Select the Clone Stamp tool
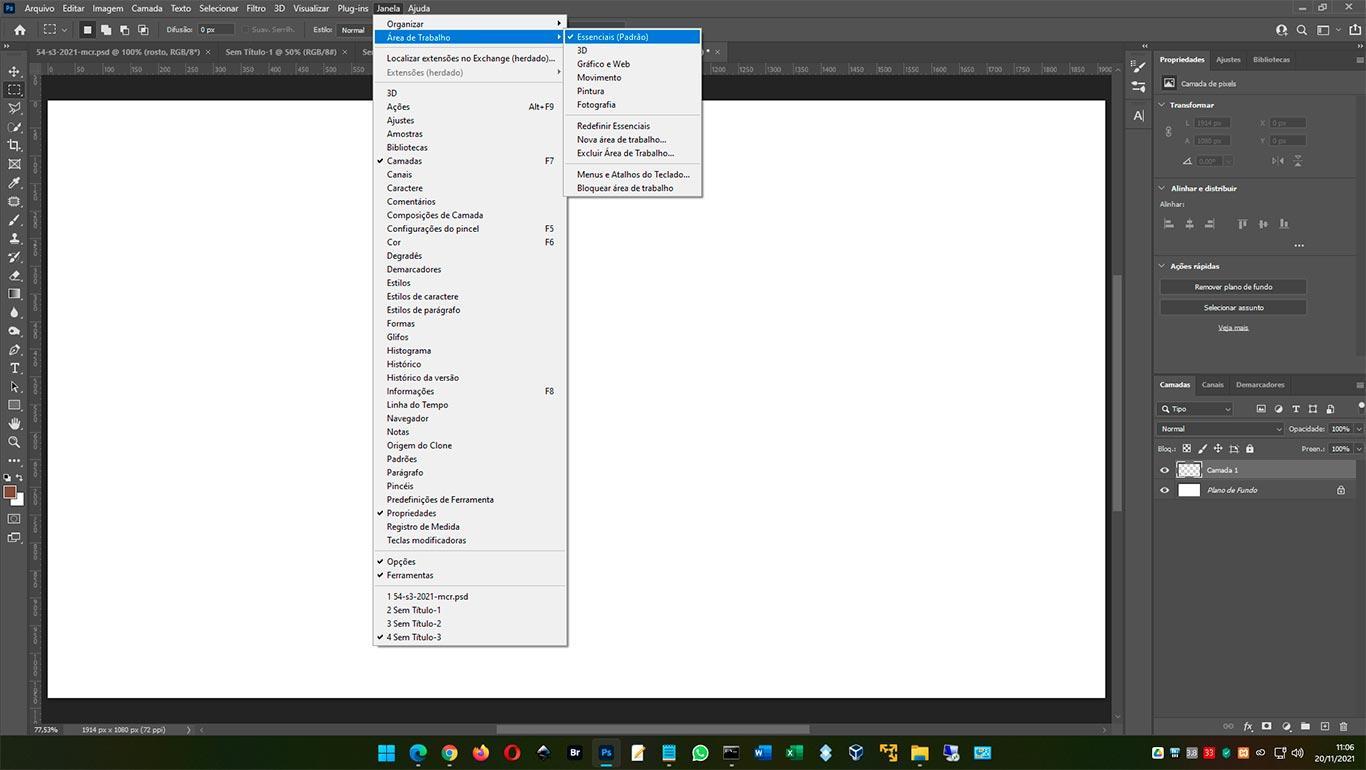The width and height of the screenshot is (1366, 770). tap(14, 239)
